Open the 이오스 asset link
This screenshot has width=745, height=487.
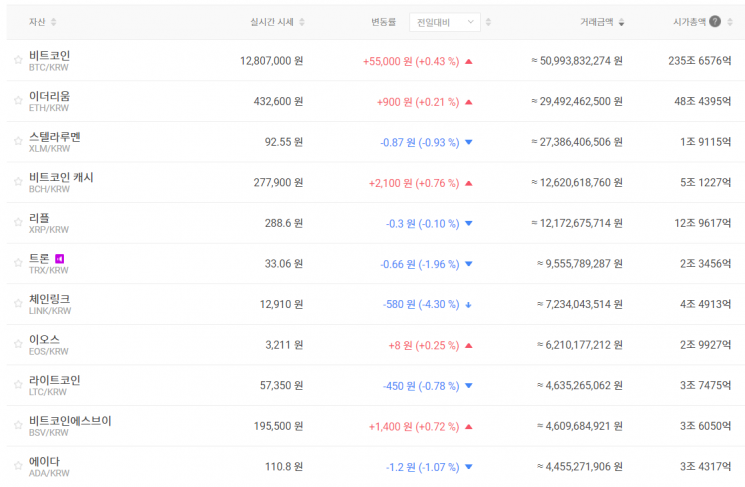point(44,340)
